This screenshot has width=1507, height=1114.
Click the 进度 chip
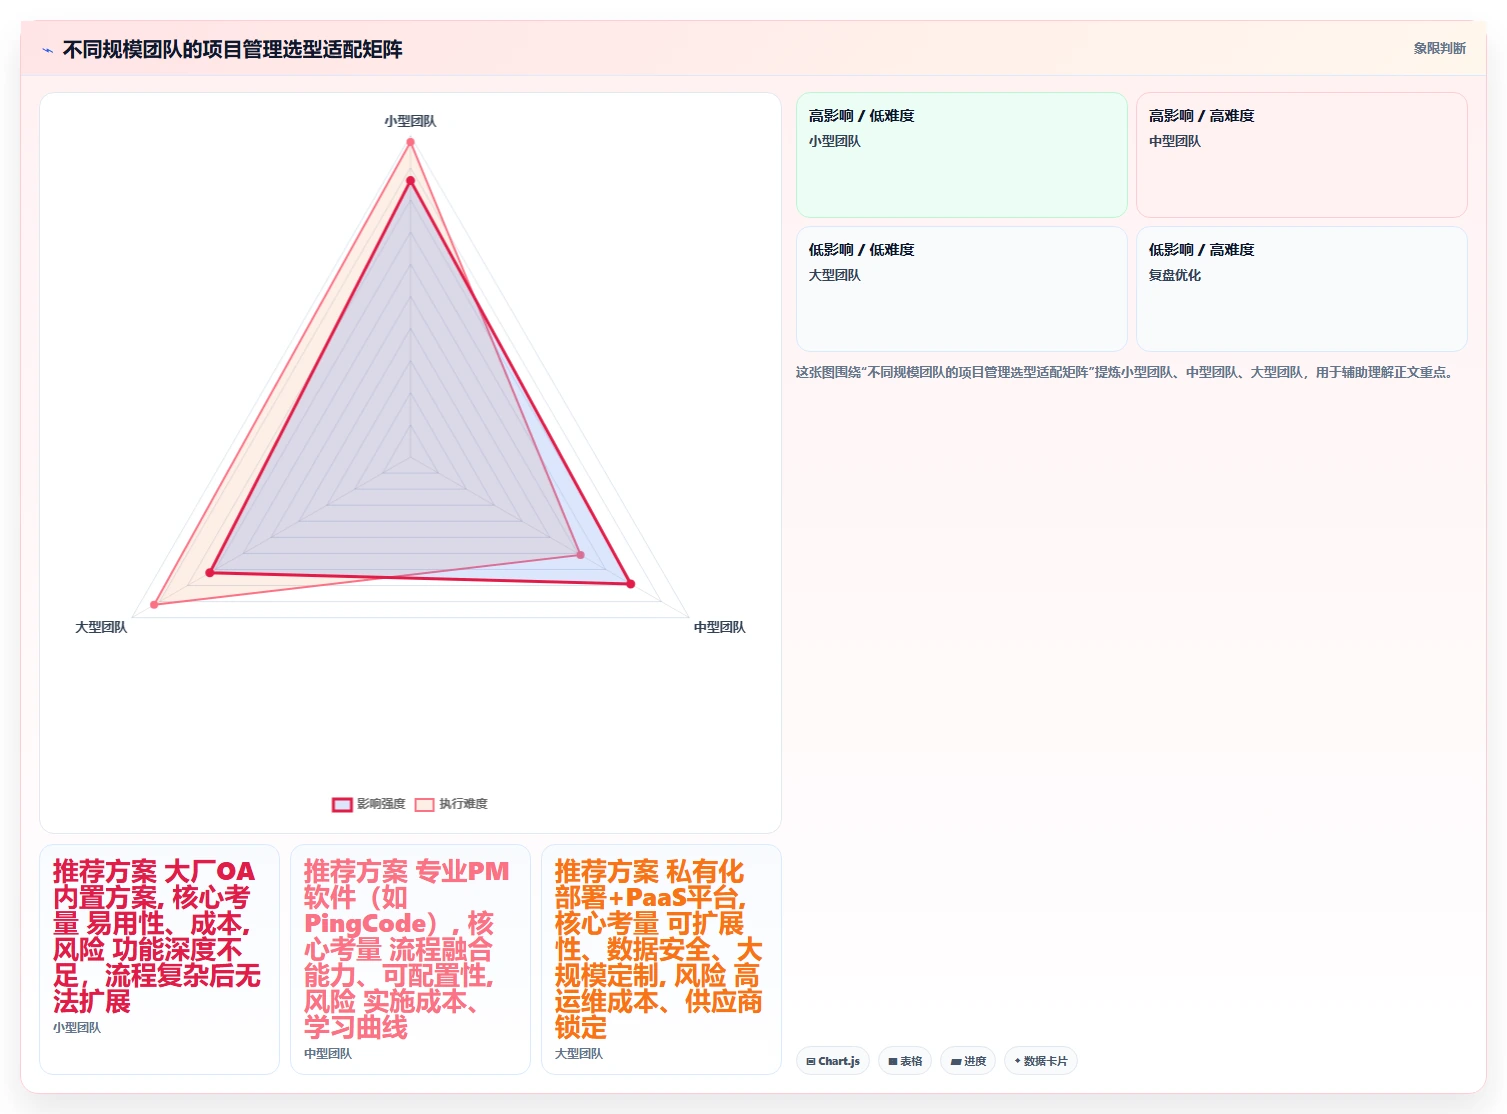pyautogui.click(x=968, y=1061)
